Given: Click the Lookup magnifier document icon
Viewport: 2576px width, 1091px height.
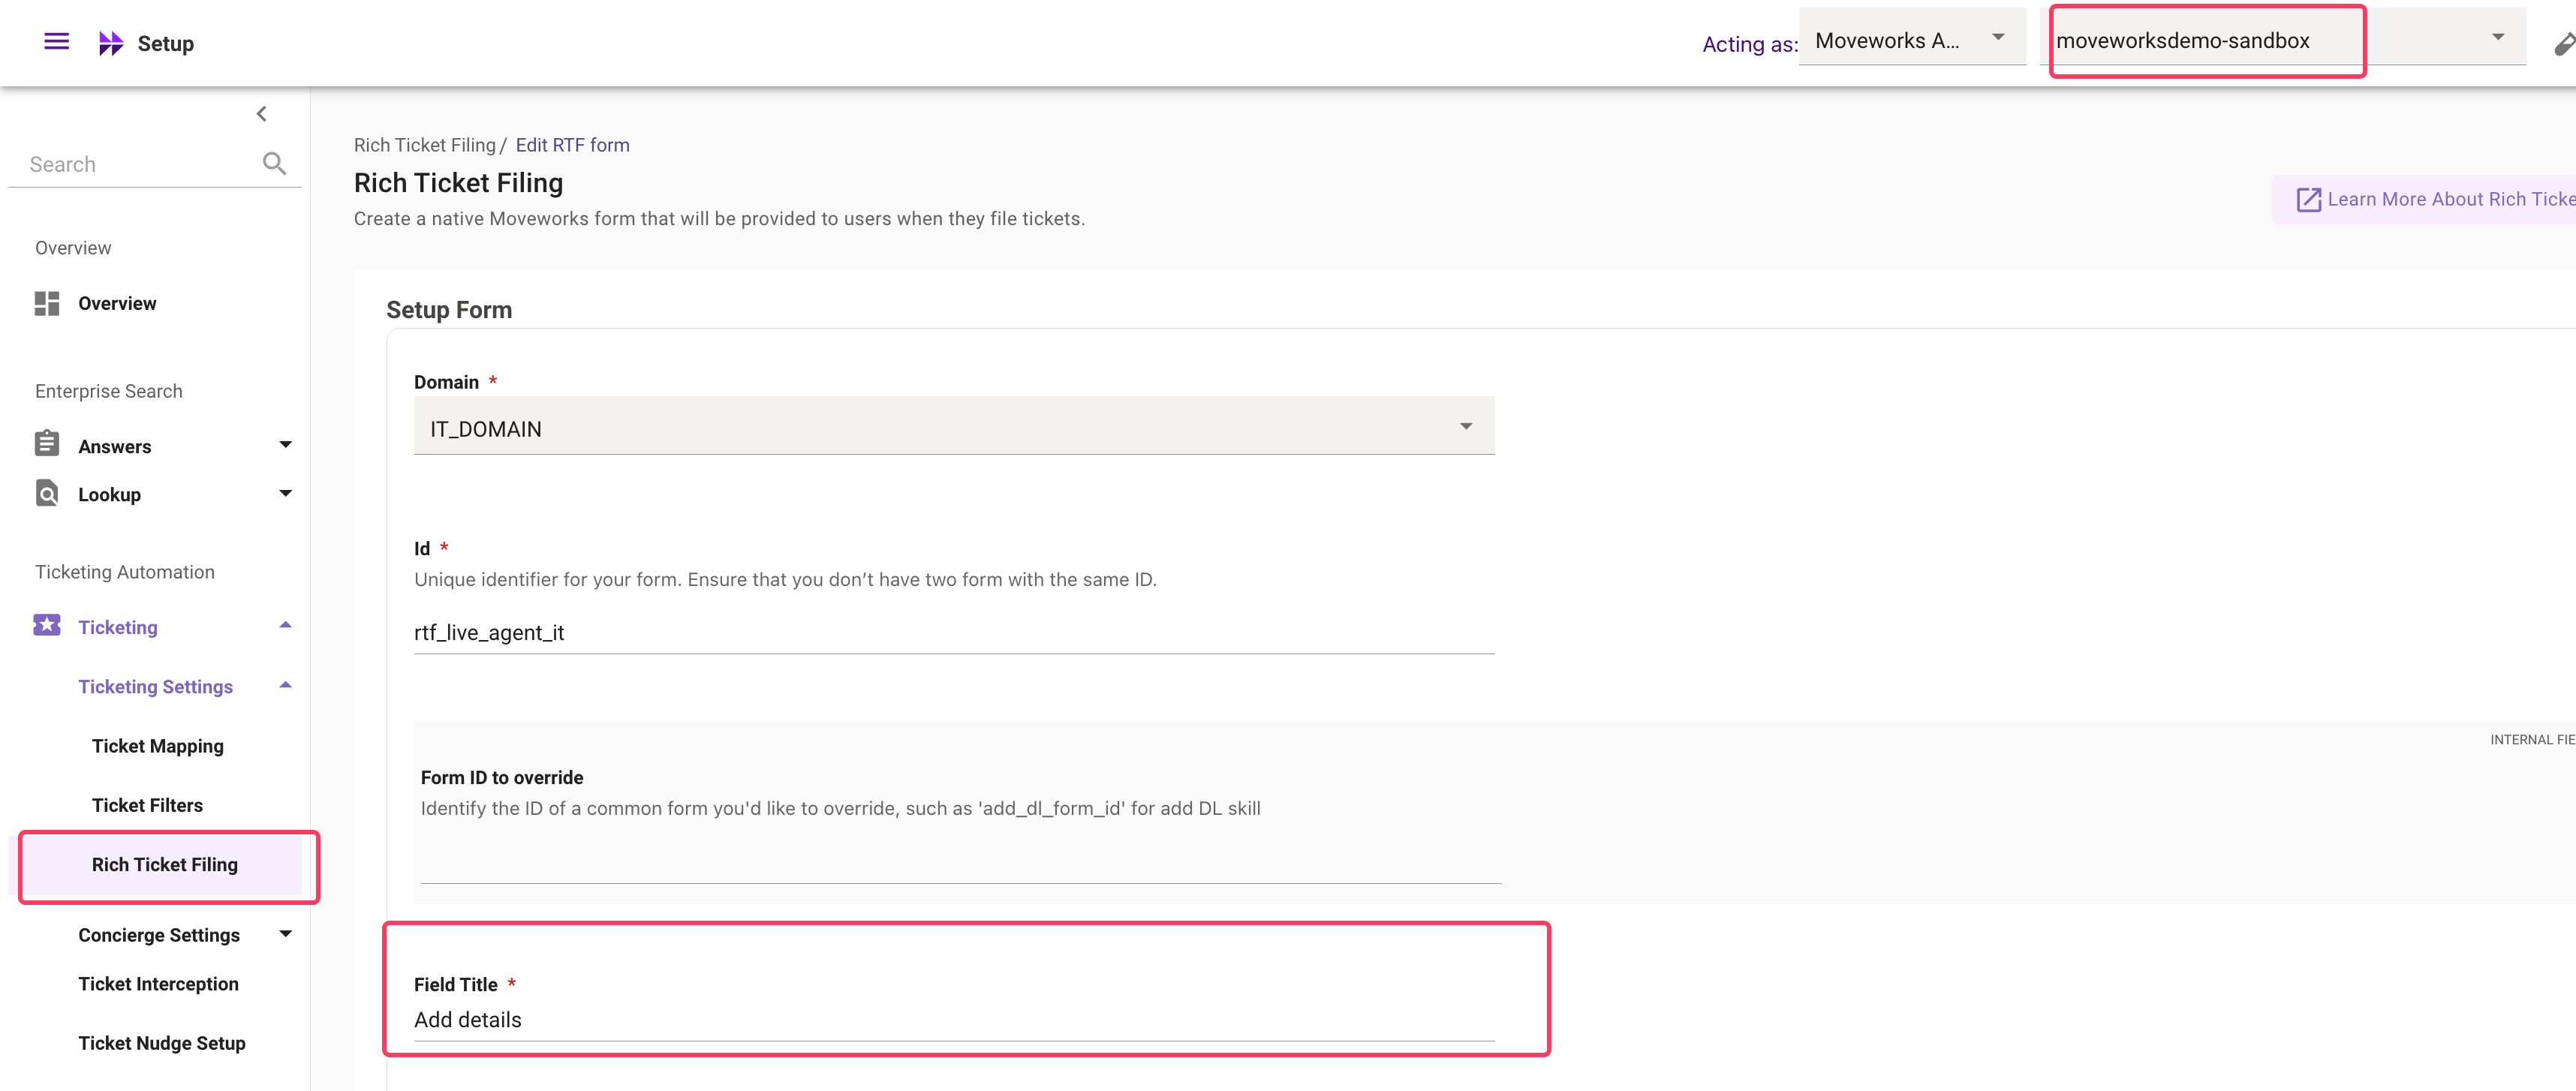Looking at the screenshot, I should (x=47, y=493).
